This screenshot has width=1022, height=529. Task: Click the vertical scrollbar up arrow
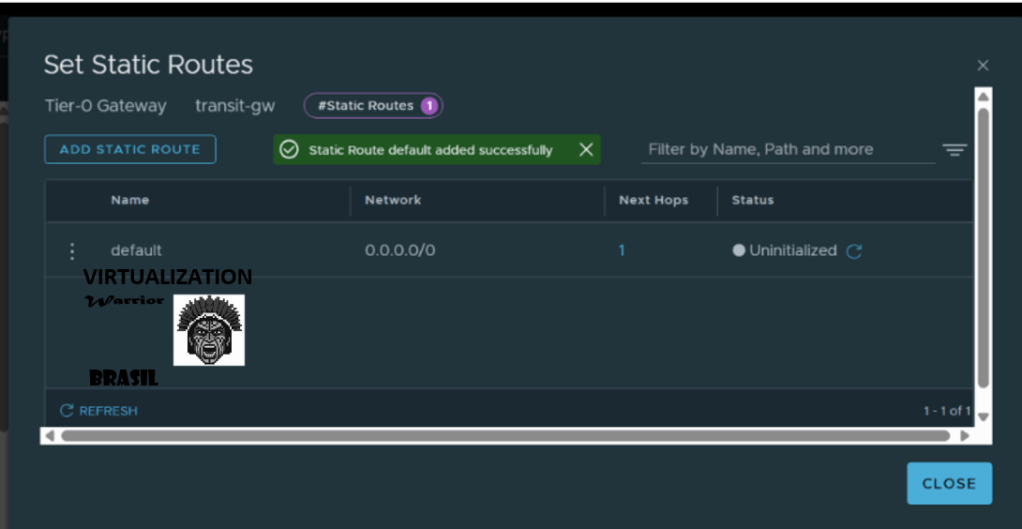[983, 96]
